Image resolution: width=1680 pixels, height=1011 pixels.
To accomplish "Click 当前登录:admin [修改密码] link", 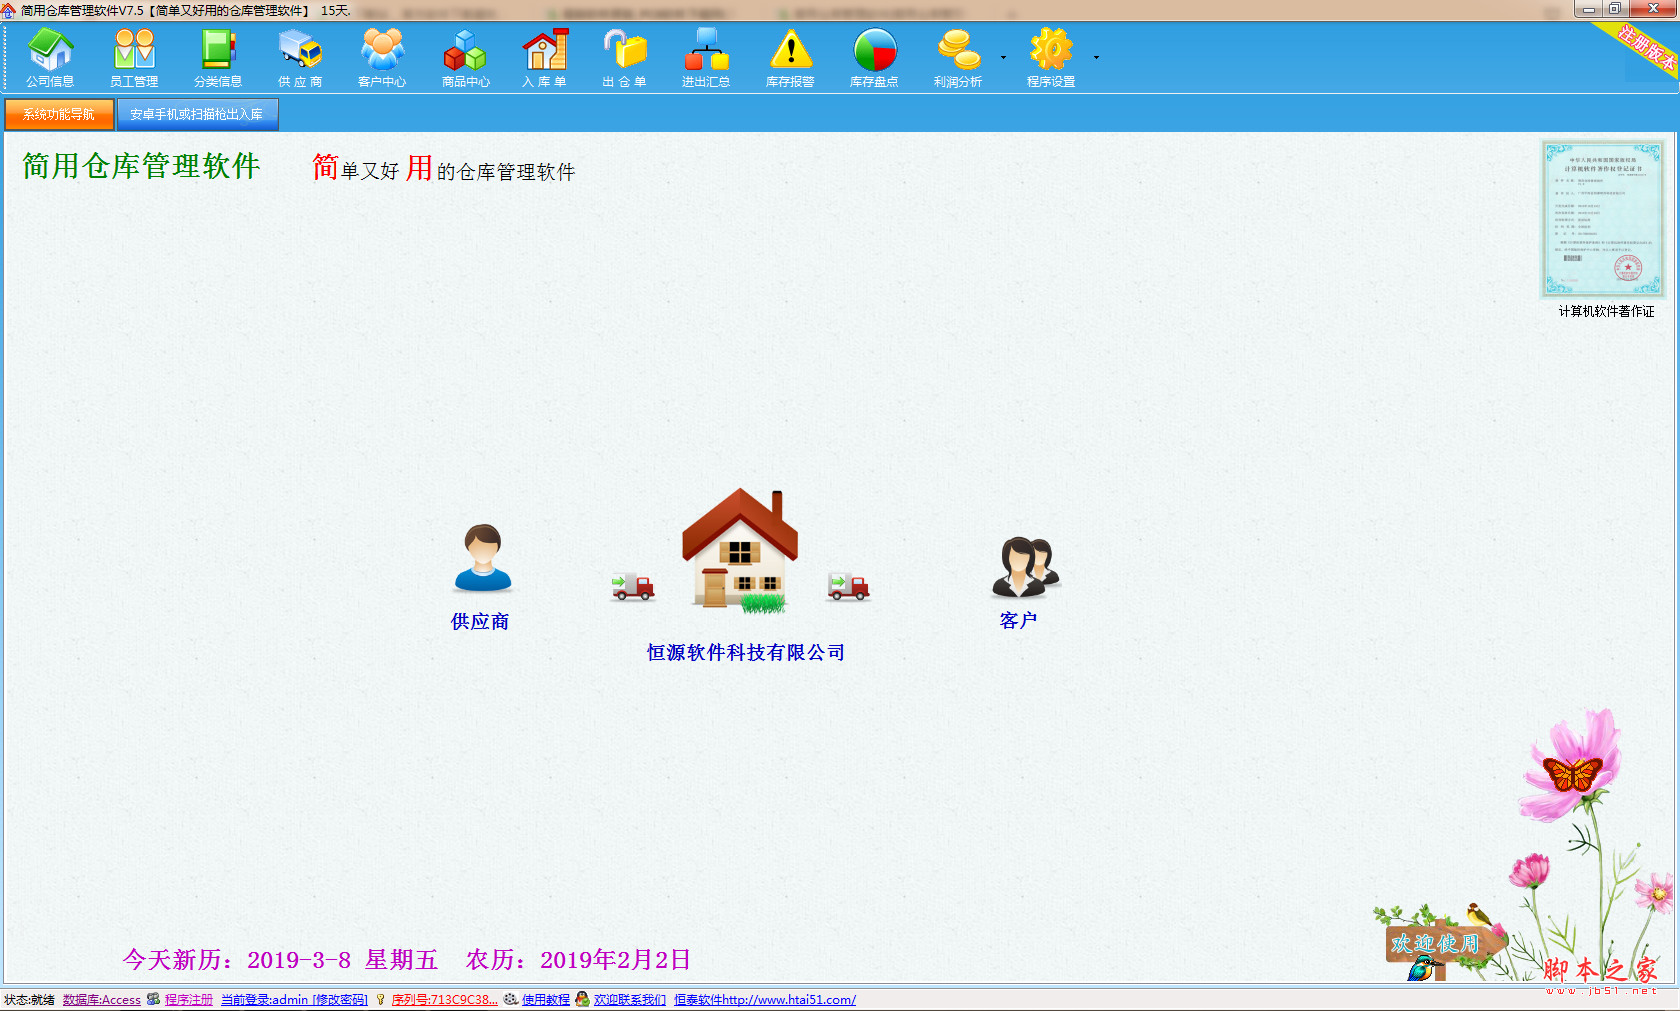I will click(x=294, y=999).
